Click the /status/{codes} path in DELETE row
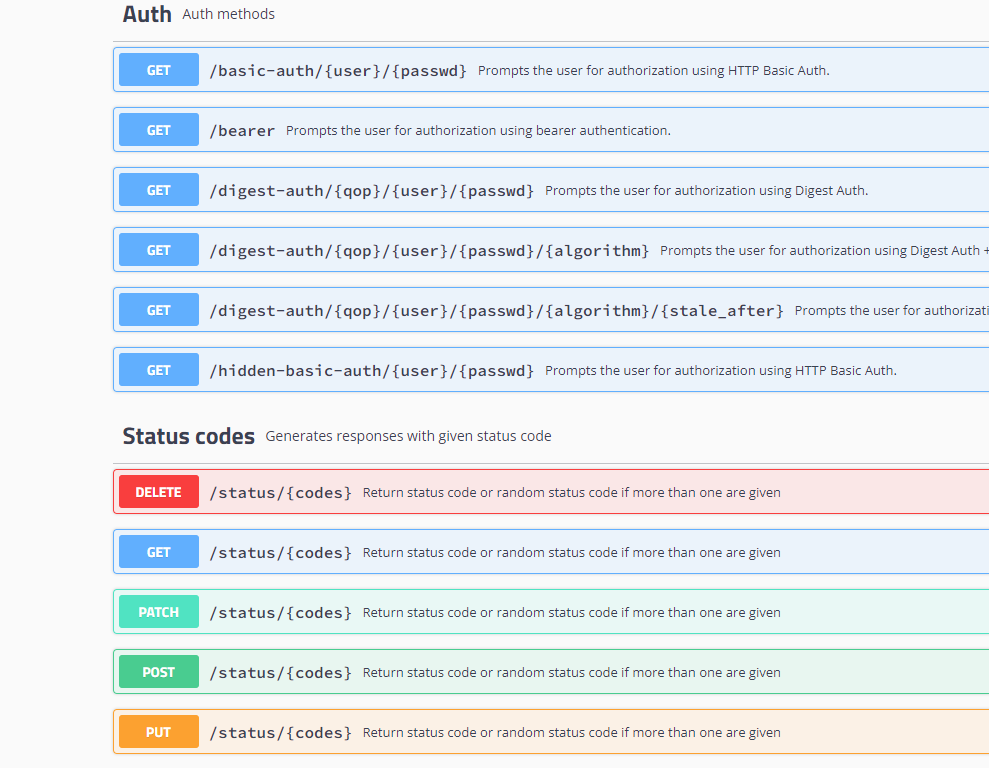The height and width of the screenshot is (768, 989). click(x=280, y=493)
